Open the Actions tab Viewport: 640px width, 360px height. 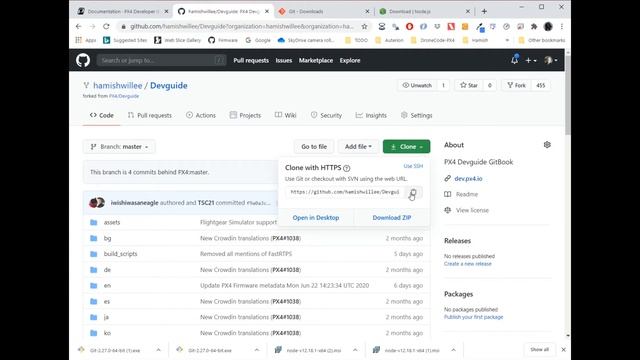(x=201, y=116)
